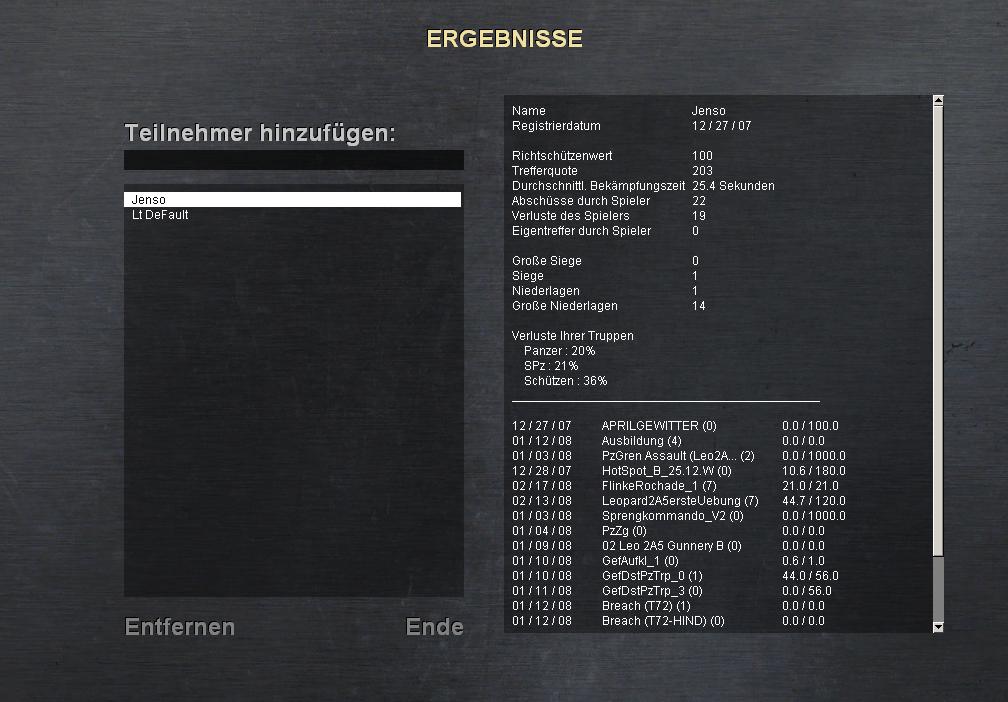Click in the Teilnehmer hinzufügen text field

point(293,160)
